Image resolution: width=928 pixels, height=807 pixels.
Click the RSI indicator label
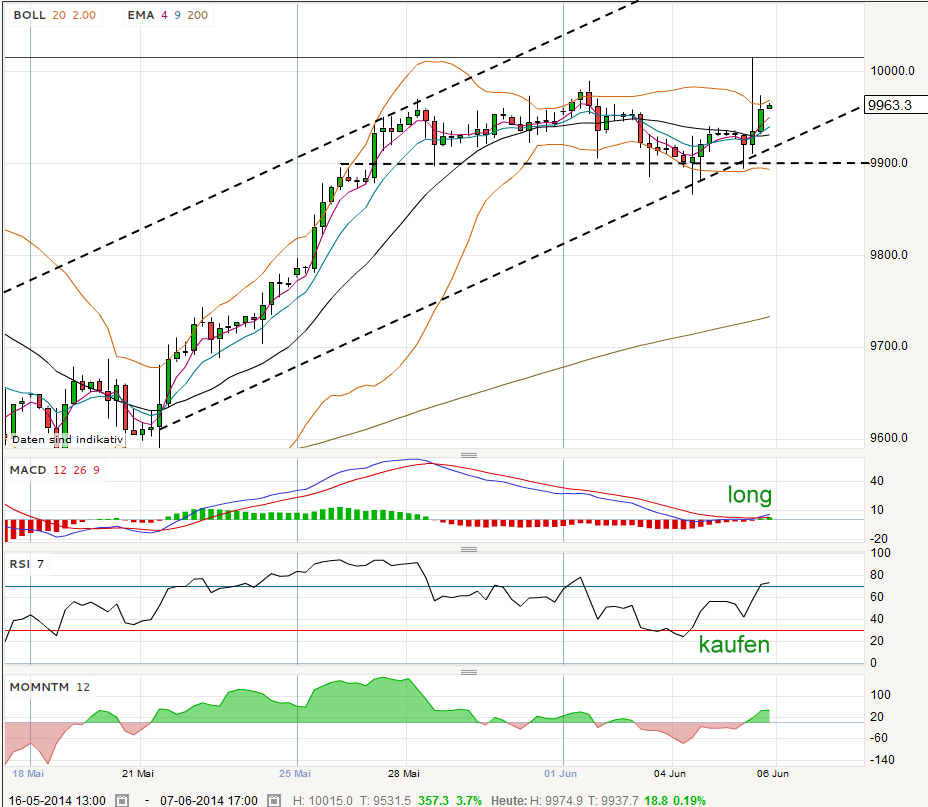[20, 564]
